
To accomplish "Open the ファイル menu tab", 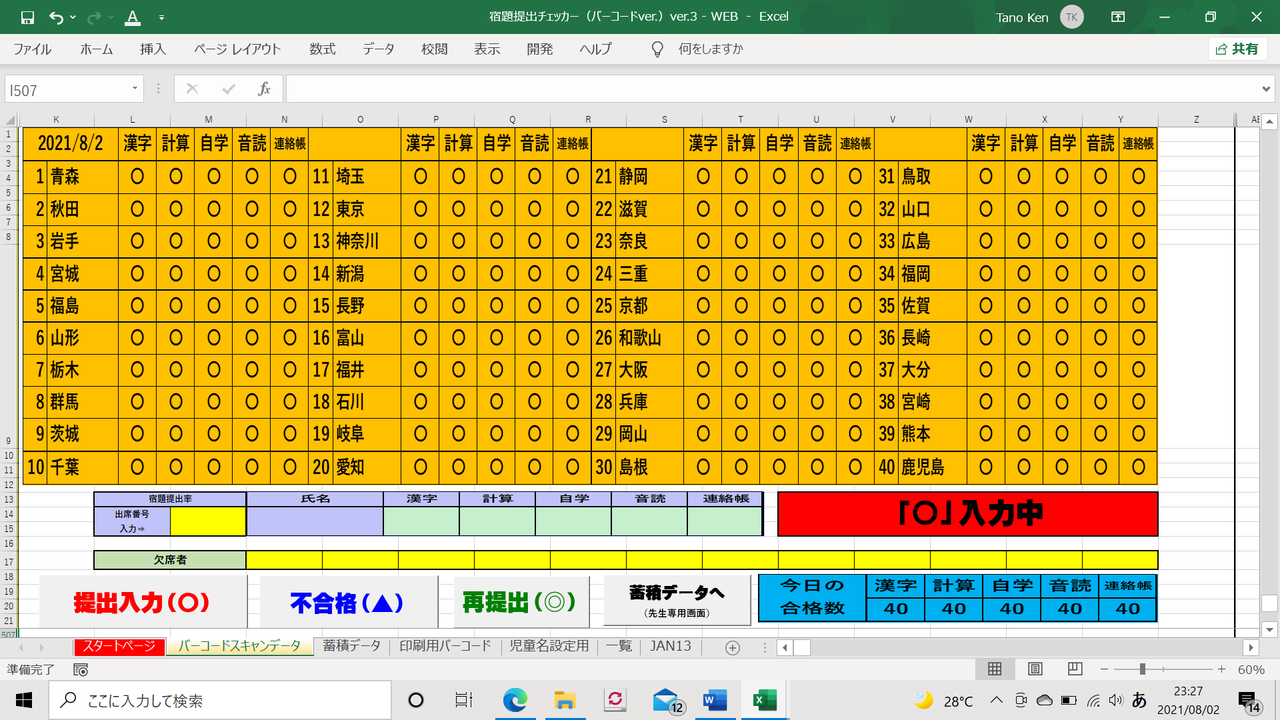I will click(32, 48).
